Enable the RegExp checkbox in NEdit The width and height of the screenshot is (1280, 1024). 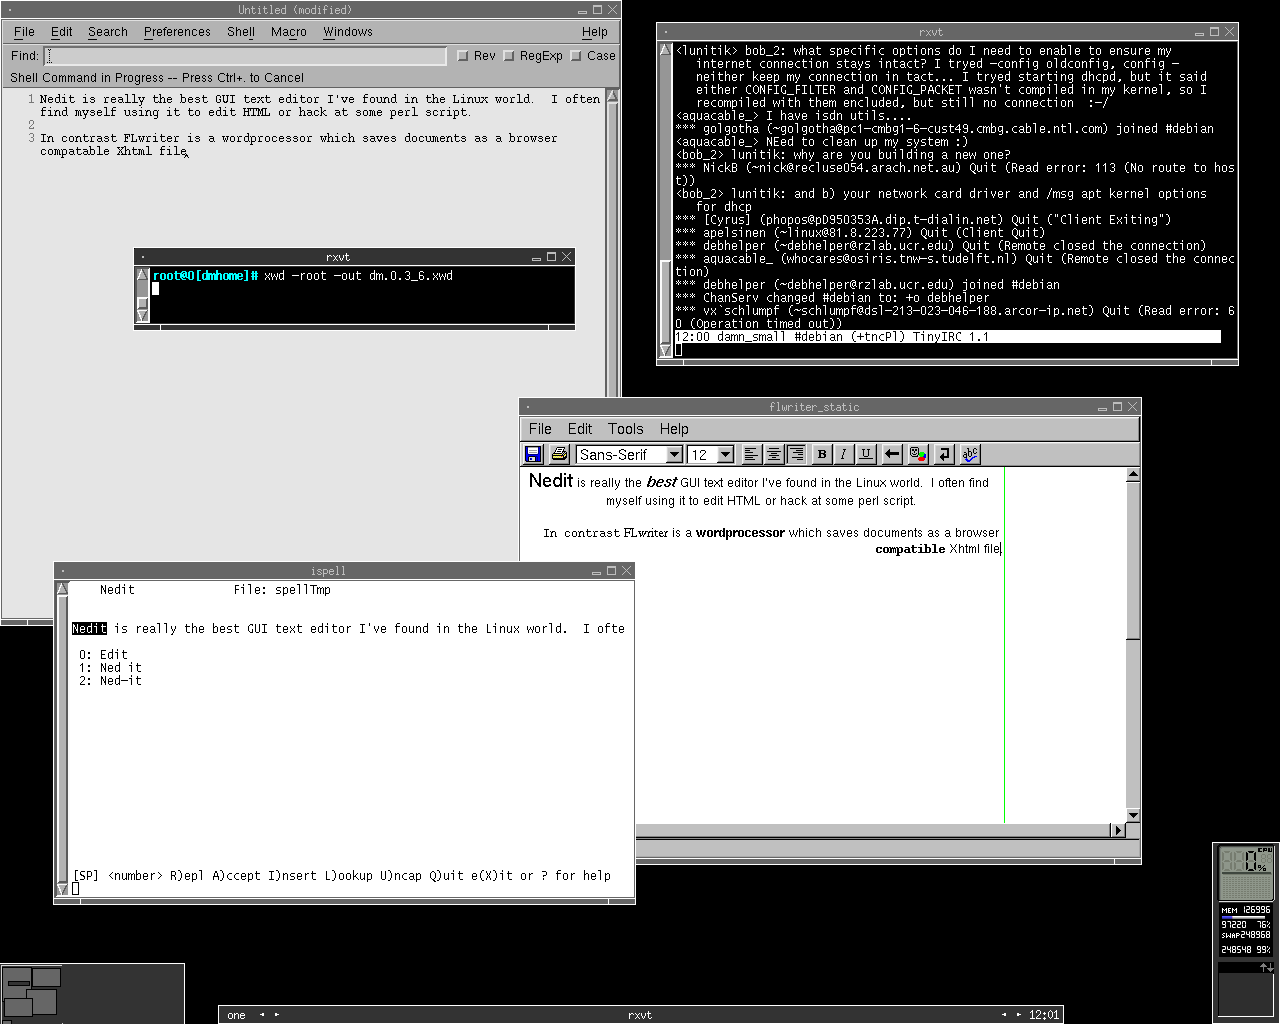[x=509, y=56]
